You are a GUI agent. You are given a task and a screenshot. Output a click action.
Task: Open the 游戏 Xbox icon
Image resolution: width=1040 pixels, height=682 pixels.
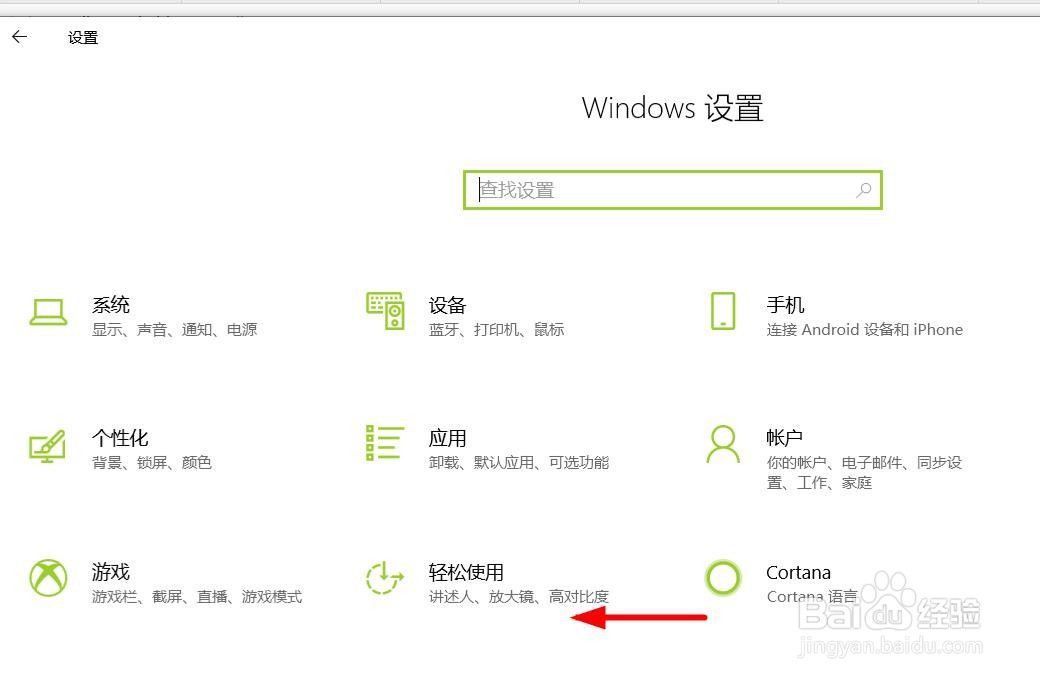coord(48,578)
